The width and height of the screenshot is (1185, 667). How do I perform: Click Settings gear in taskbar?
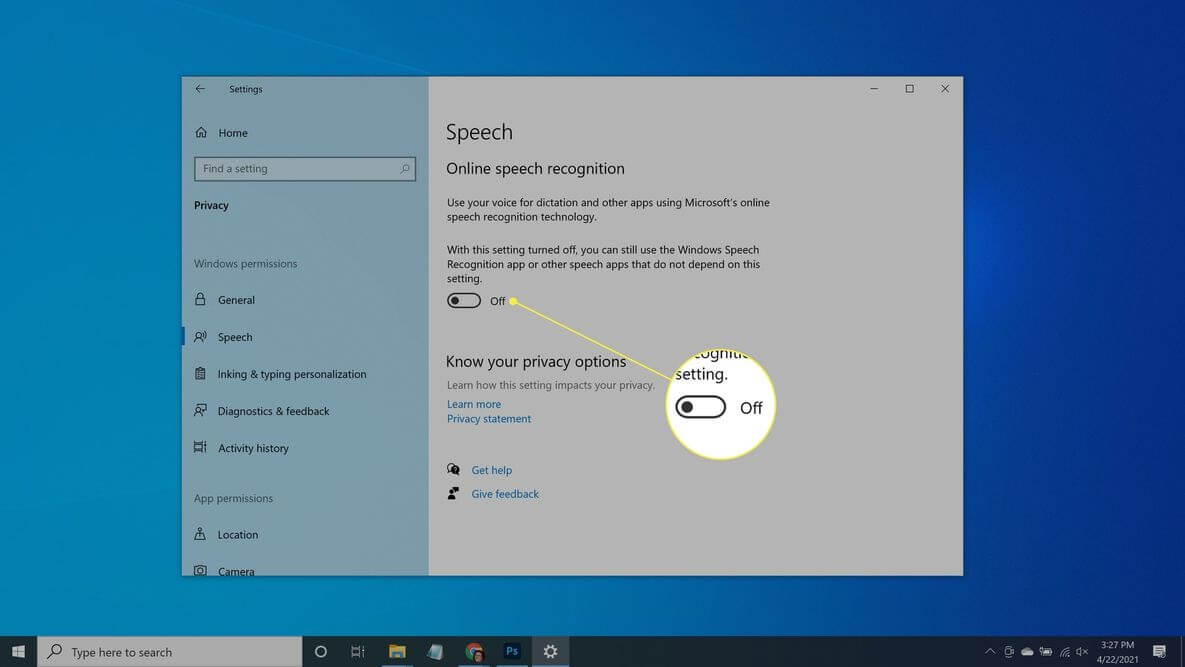point(550,651)
